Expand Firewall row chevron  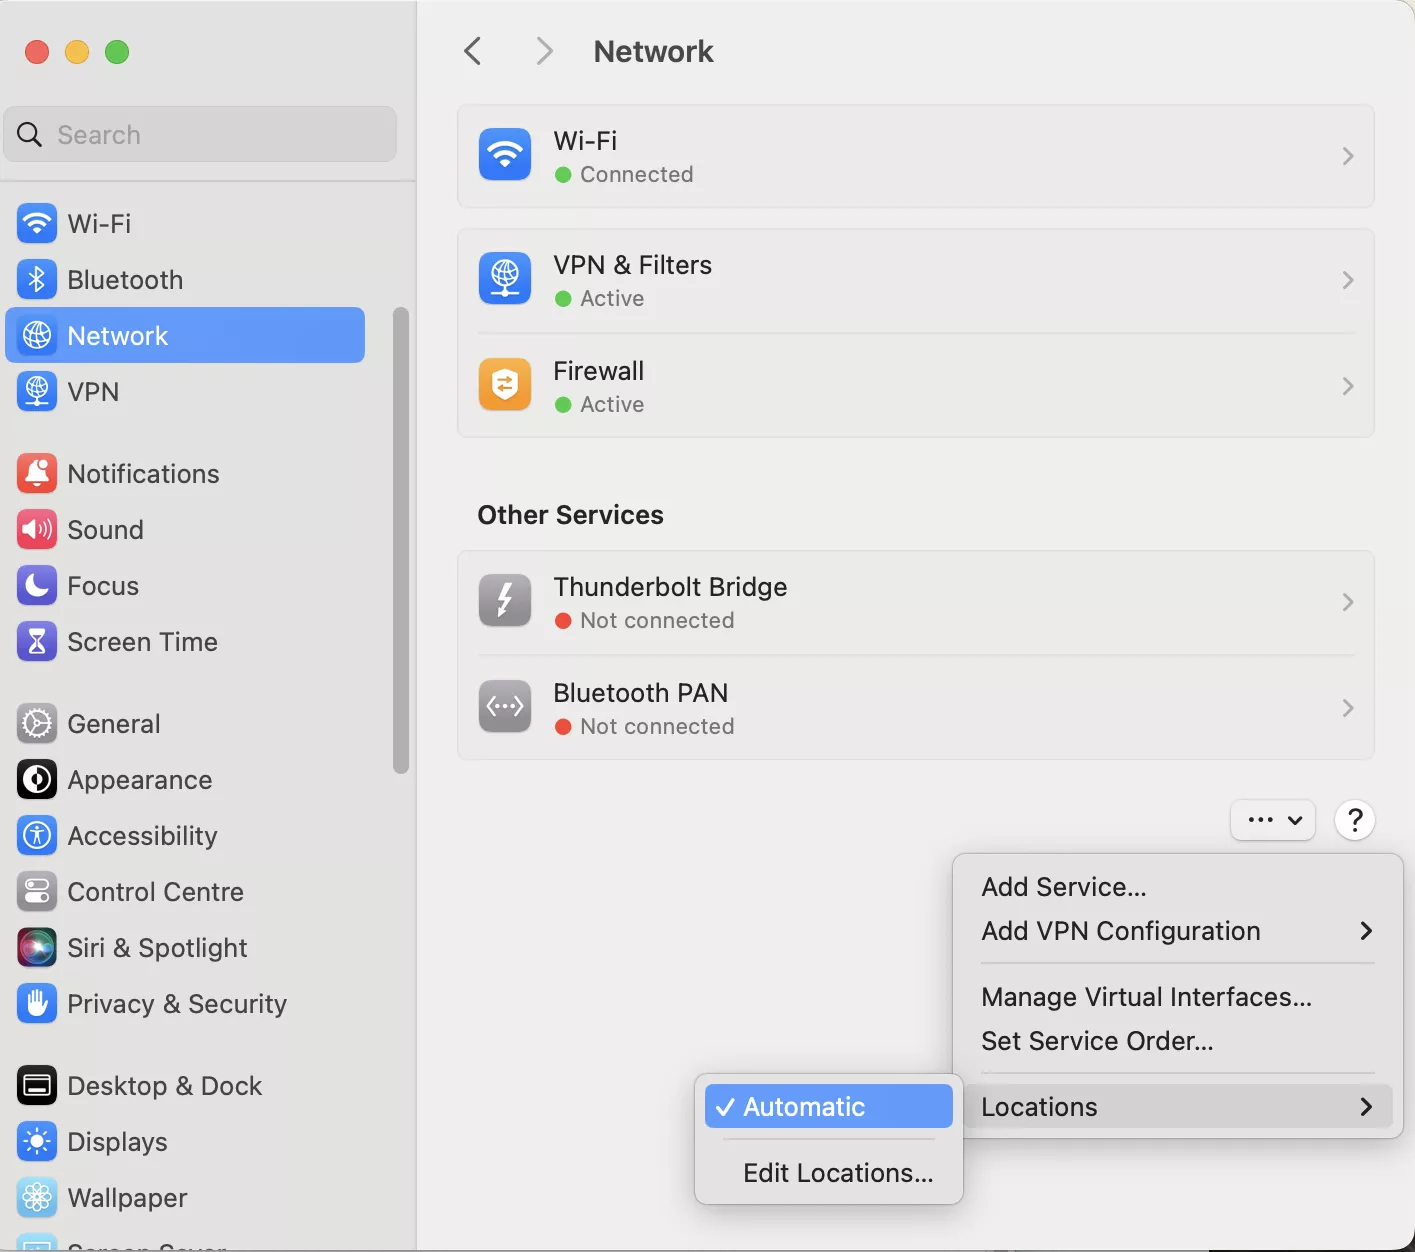1348,386
